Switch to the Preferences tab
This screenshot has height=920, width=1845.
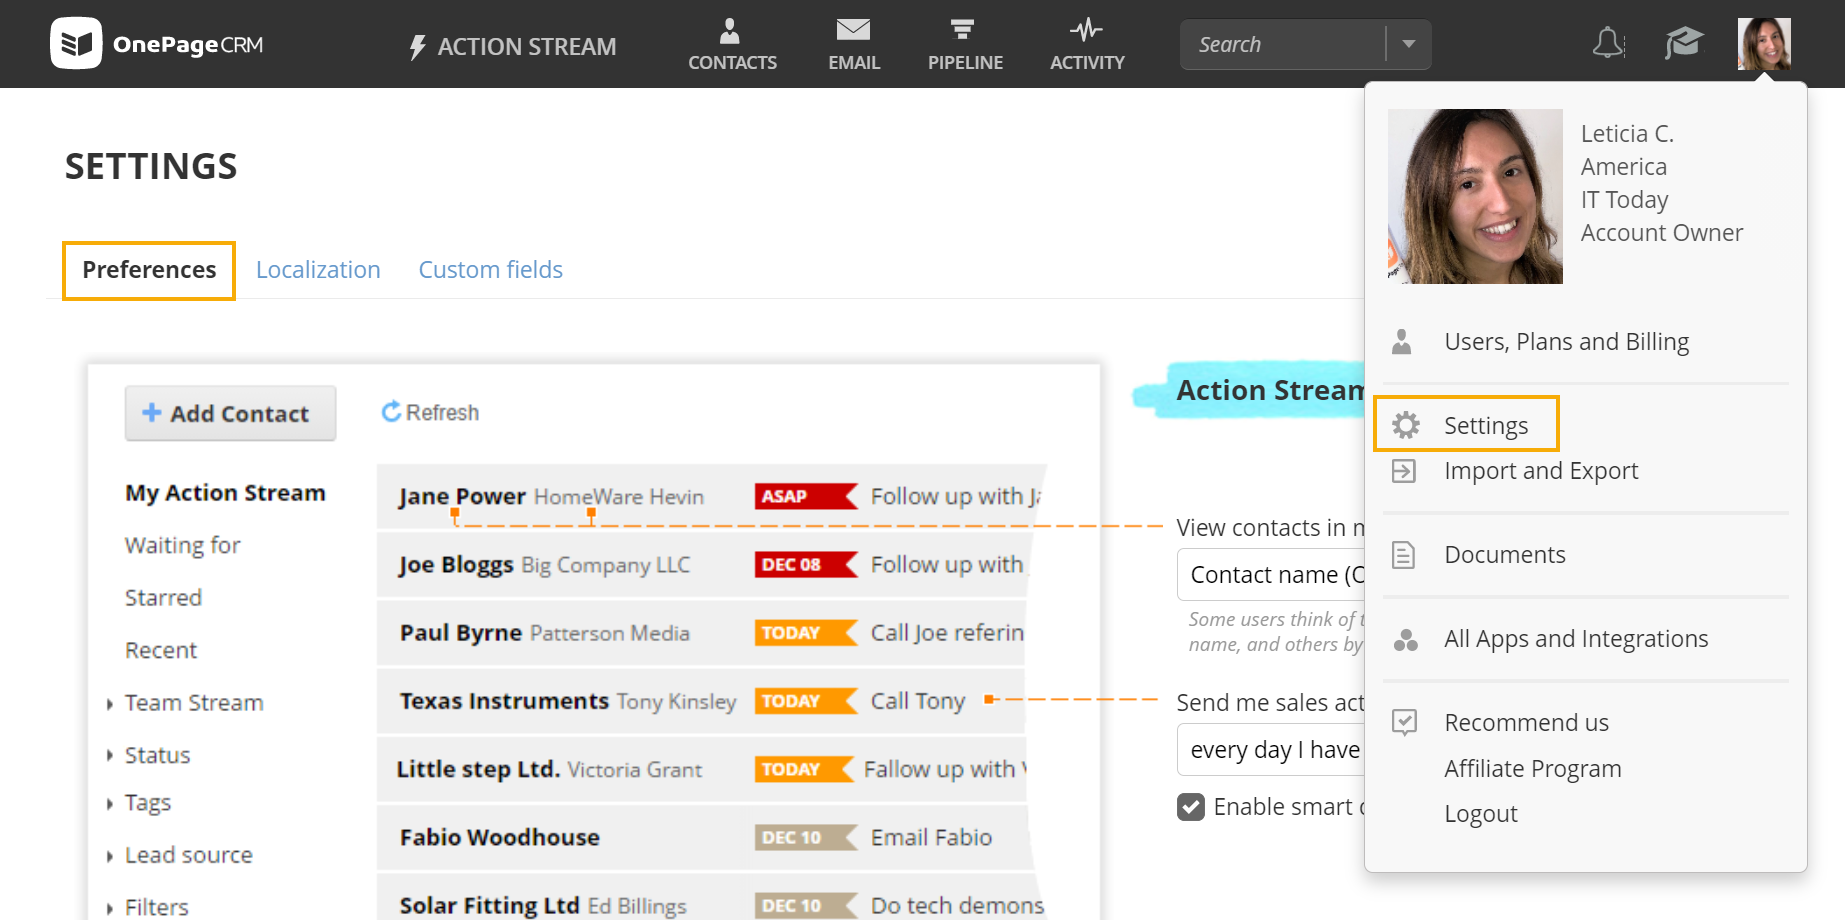coord(149,270)
